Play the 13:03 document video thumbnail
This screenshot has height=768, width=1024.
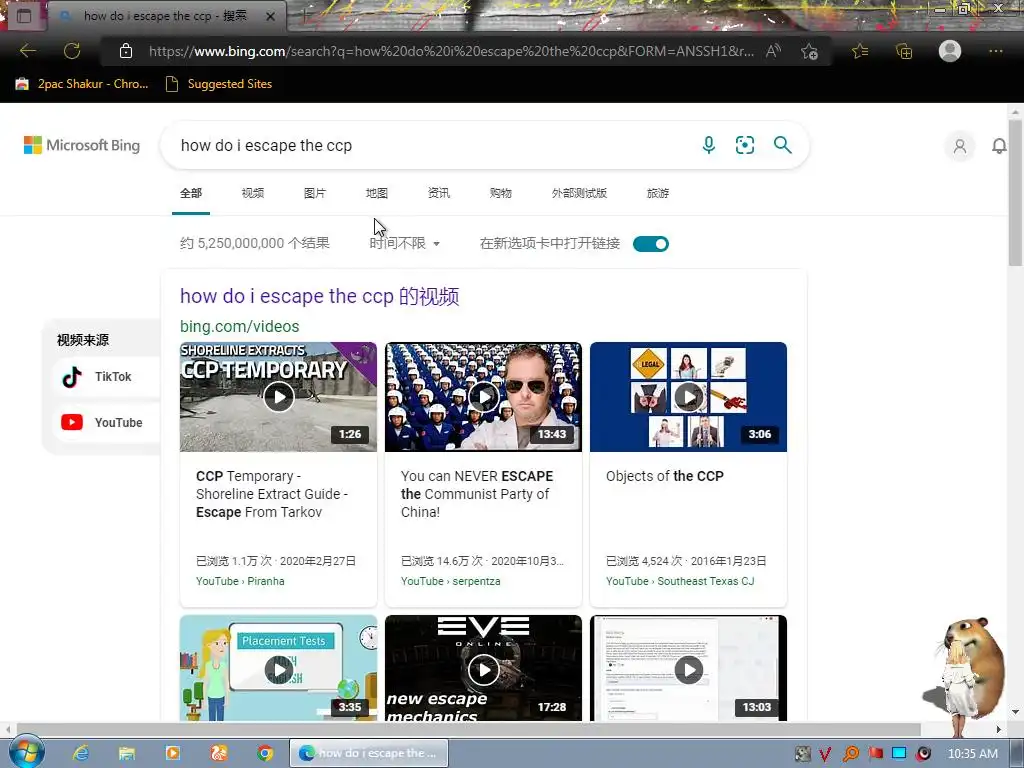coord(688,668)
